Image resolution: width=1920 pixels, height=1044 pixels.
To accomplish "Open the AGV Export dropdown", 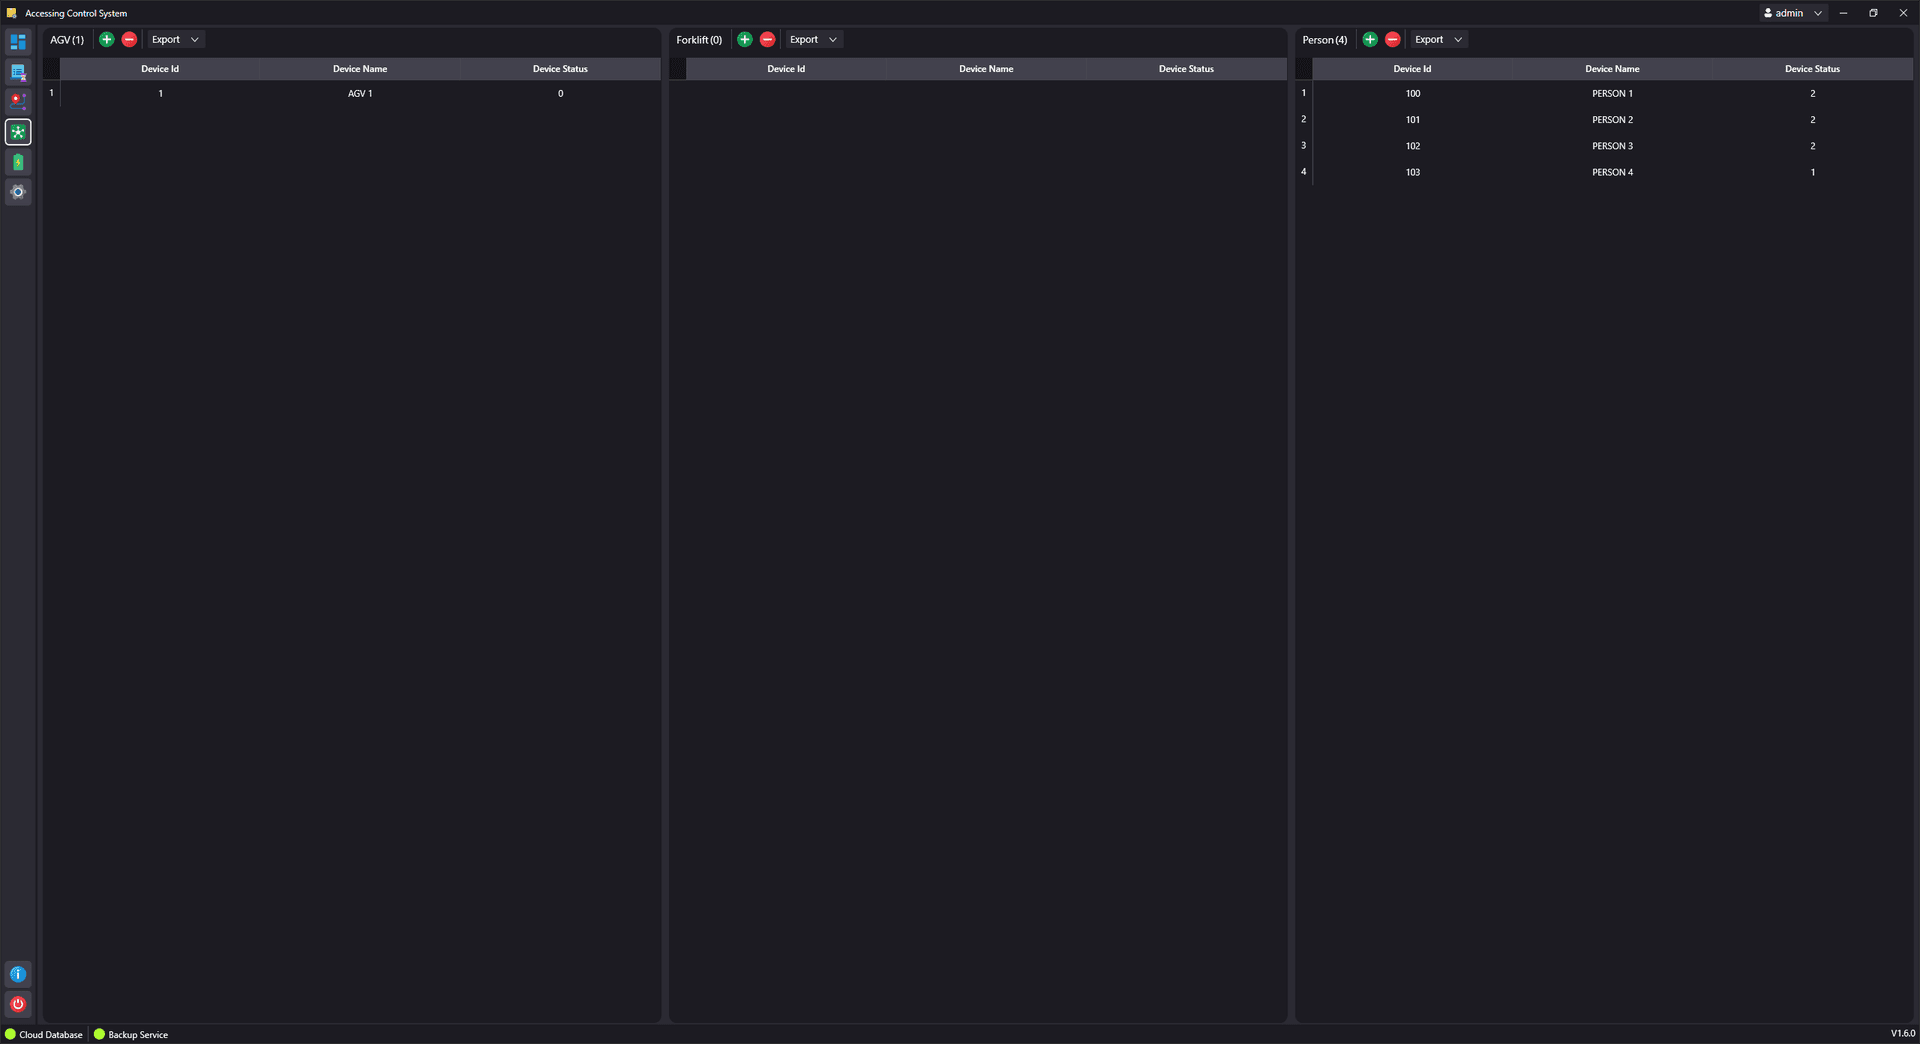I will 175,40.
